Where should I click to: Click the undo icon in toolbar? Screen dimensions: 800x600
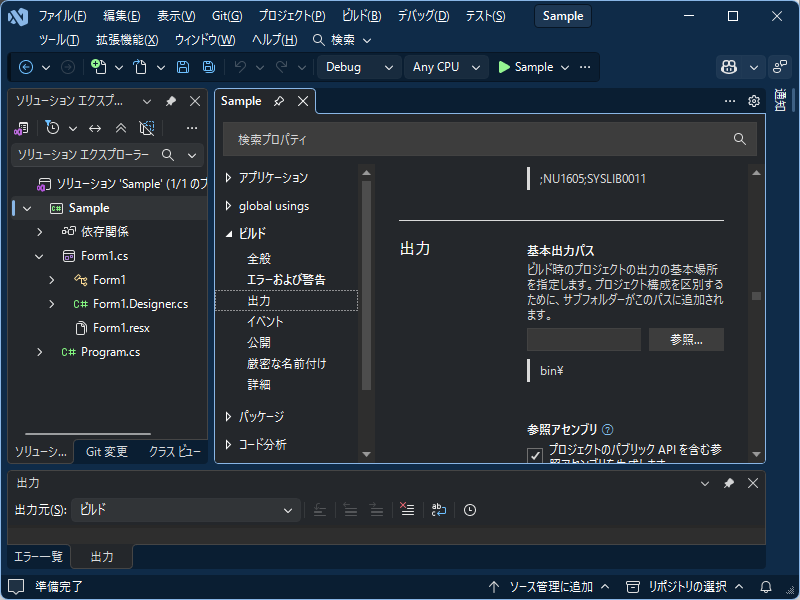(240, 67)
